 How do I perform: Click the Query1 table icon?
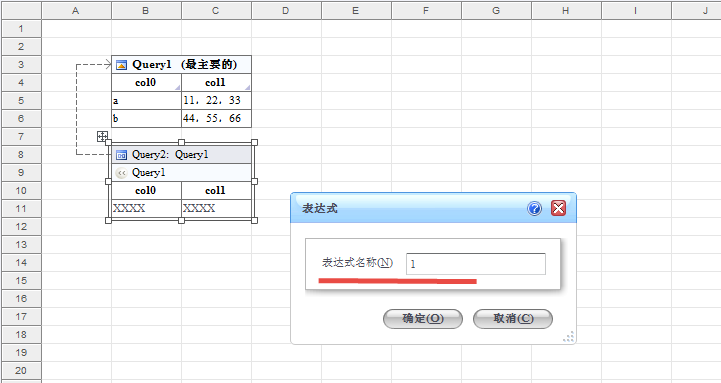(121, 65)
